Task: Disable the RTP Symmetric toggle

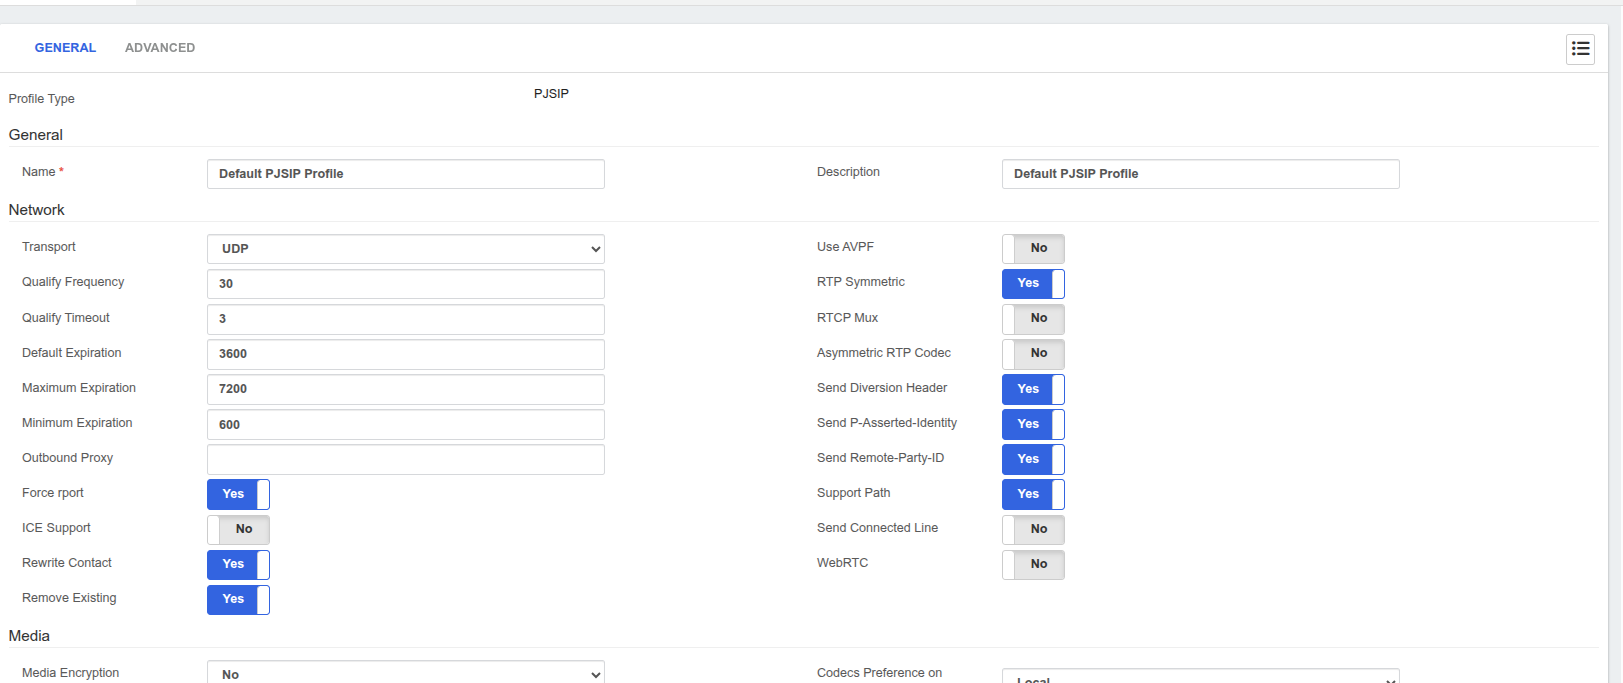Action: click(1033, 284)
